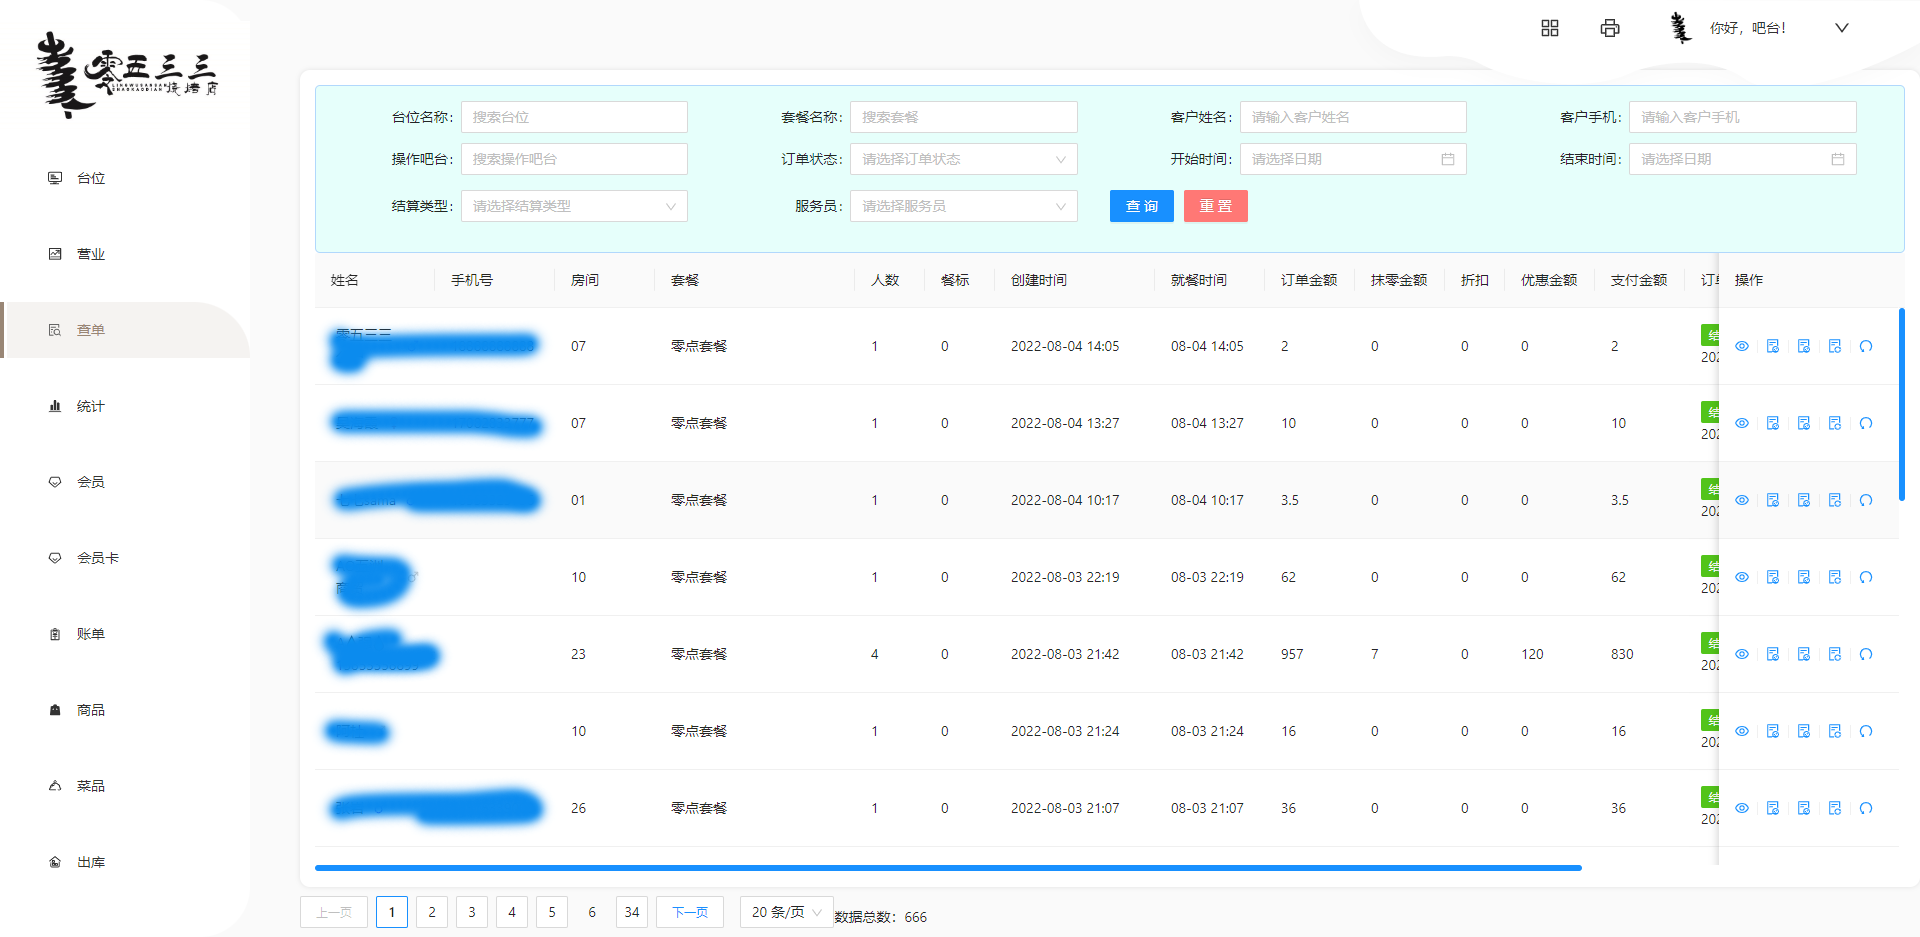
Task: Expand the user menu chevron beside 你好，吧台
Action: (1841, 28)
